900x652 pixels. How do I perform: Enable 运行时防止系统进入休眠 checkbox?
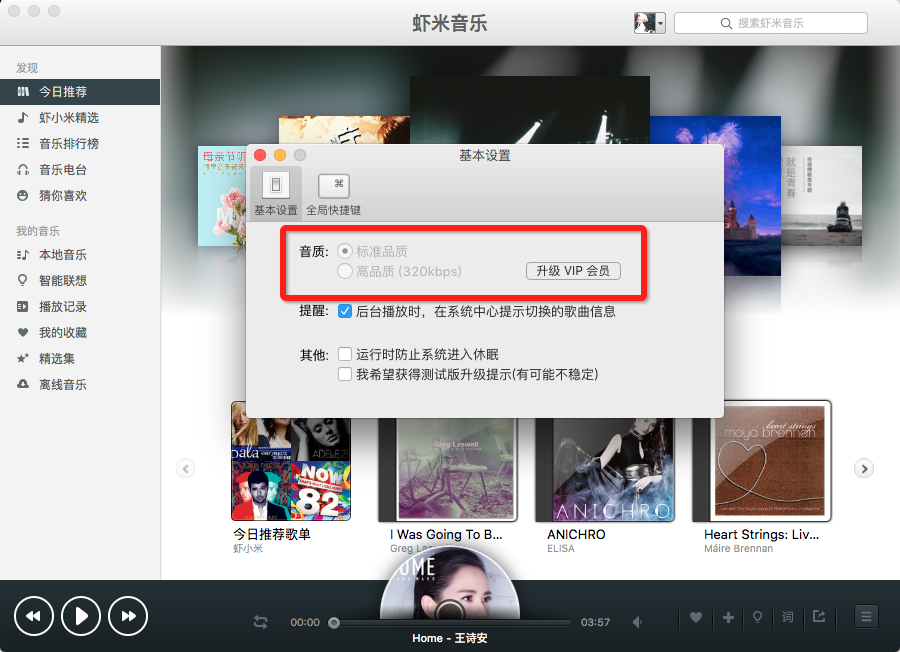pos(344,354)
